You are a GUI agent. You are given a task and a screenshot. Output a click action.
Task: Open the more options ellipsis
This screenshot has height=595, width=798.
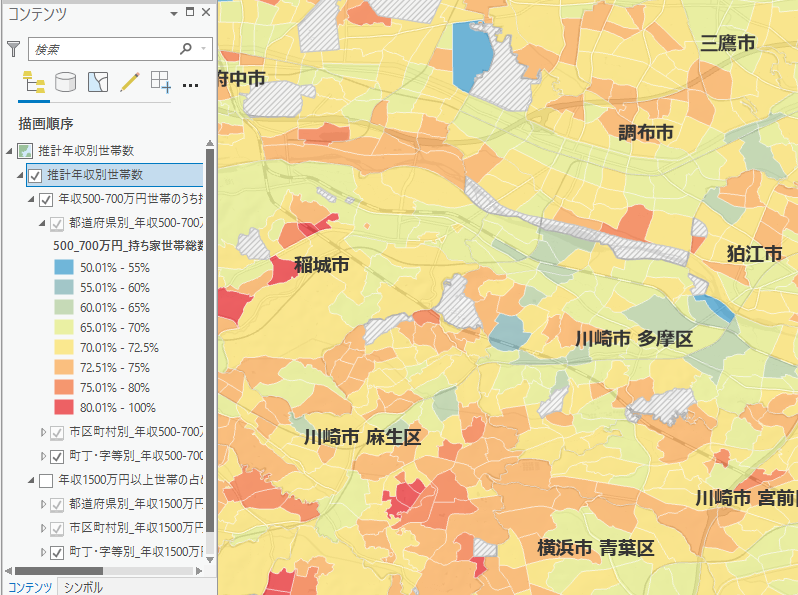click(191, 84)
